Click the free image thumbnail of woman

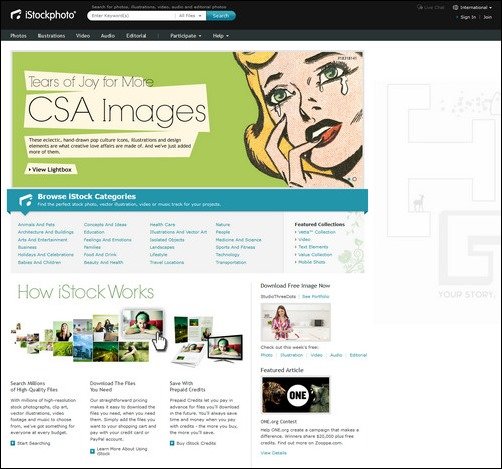[x=295, y=322]
